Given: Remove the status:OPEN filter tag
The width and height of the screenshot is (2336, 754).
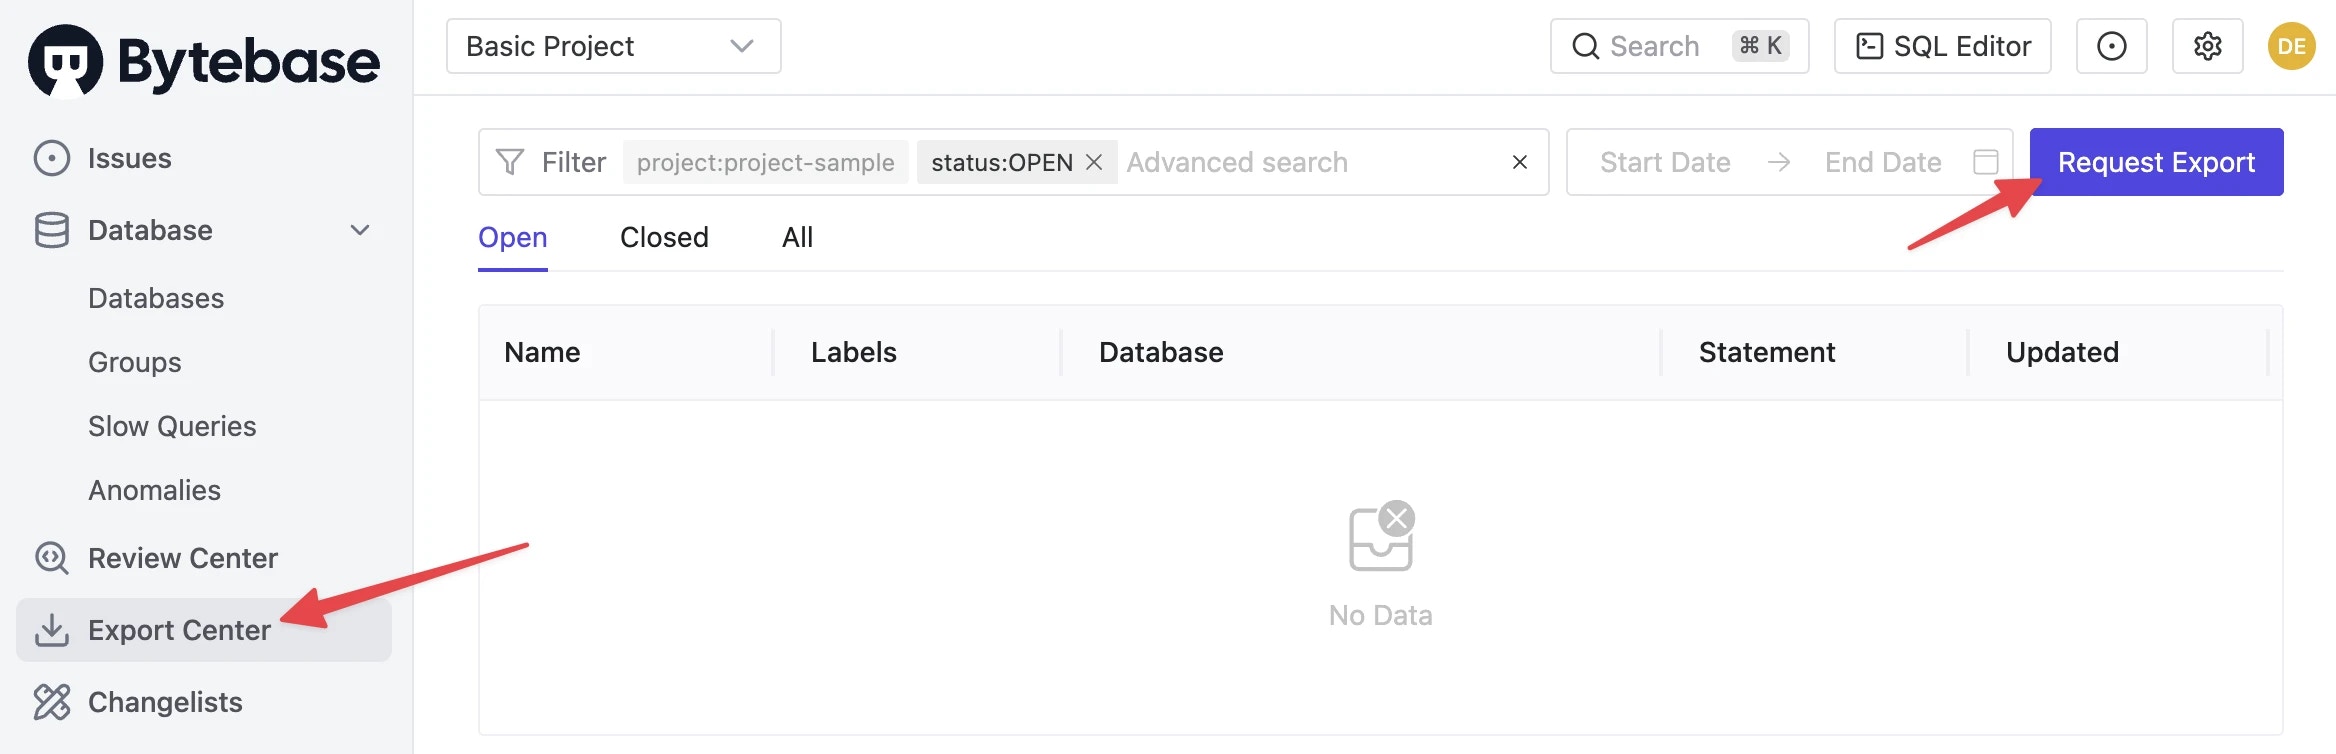Looking at the screenshot, I should 1094,162.
